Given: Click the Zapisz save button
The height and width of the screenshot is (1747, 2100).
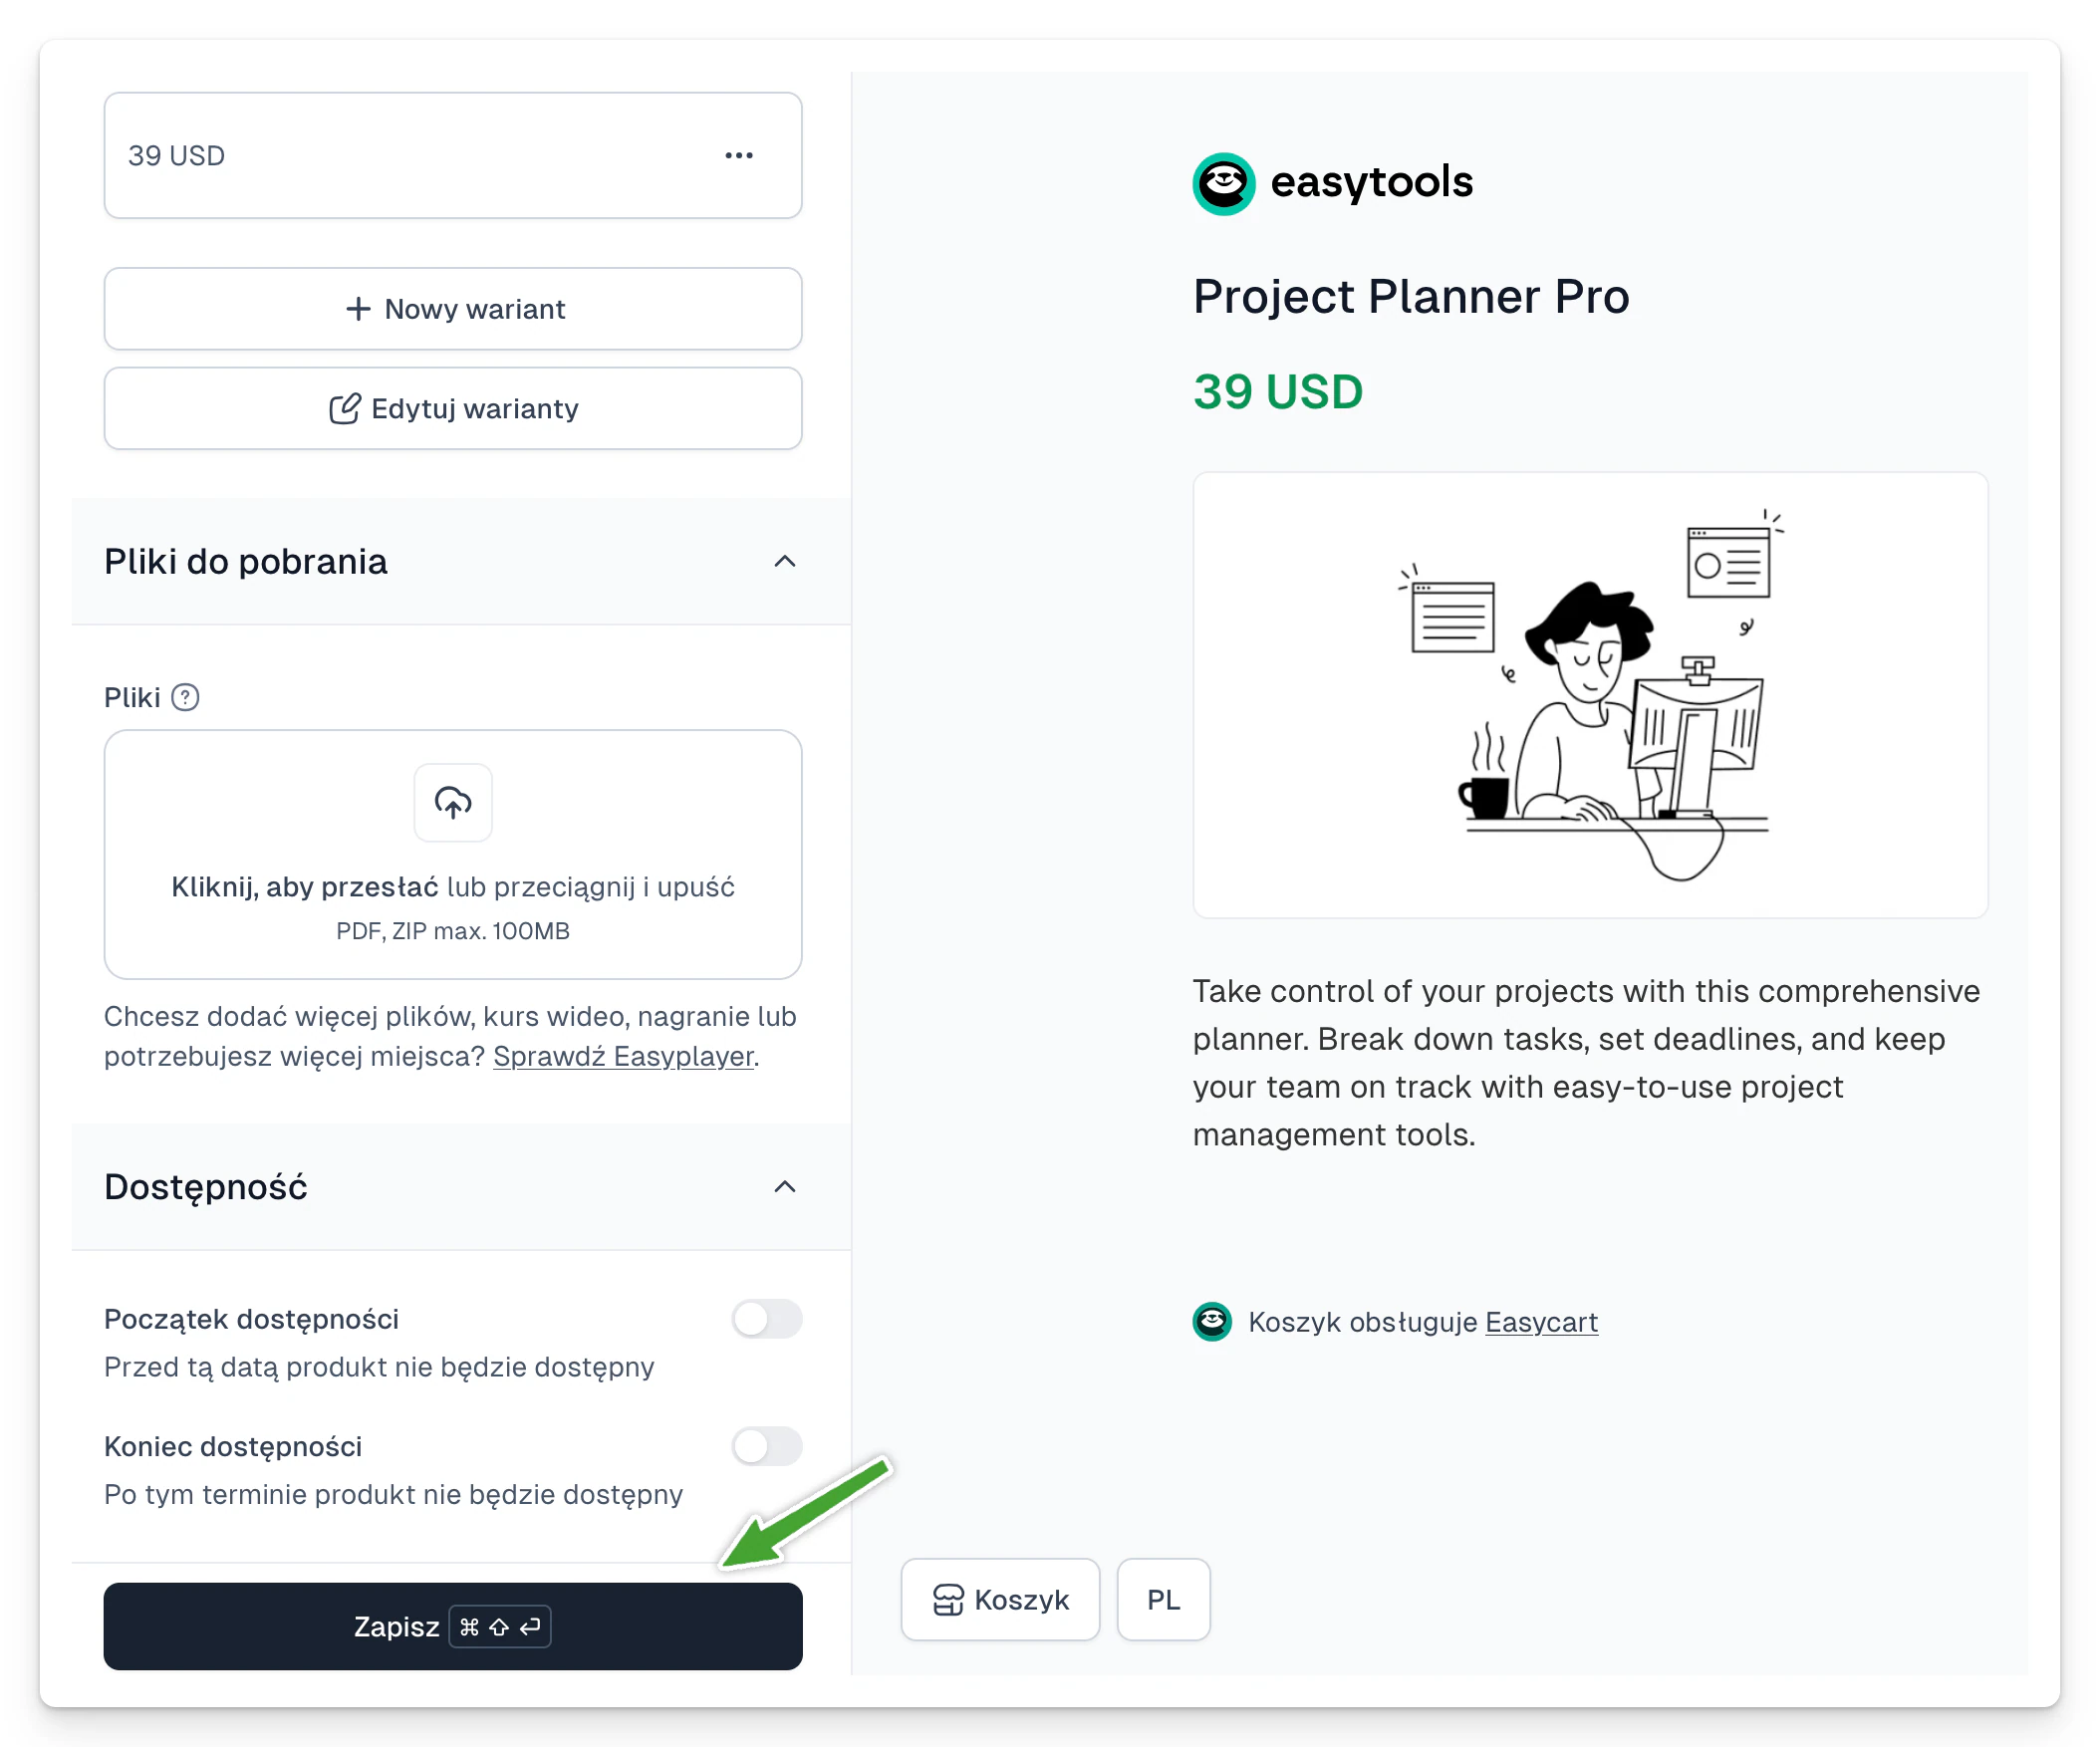Looking at the screenshot, I should pos(453,1627).
